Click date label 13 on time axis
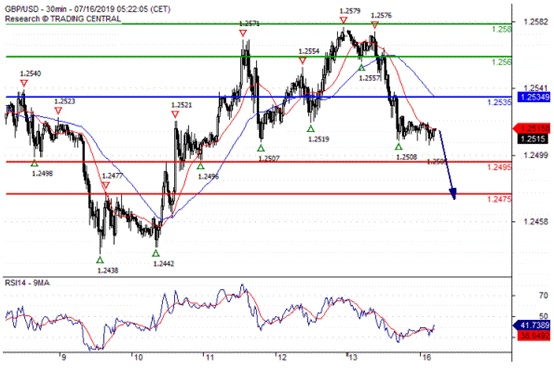Viewport: 554px width, 371px height. point(353,358)
